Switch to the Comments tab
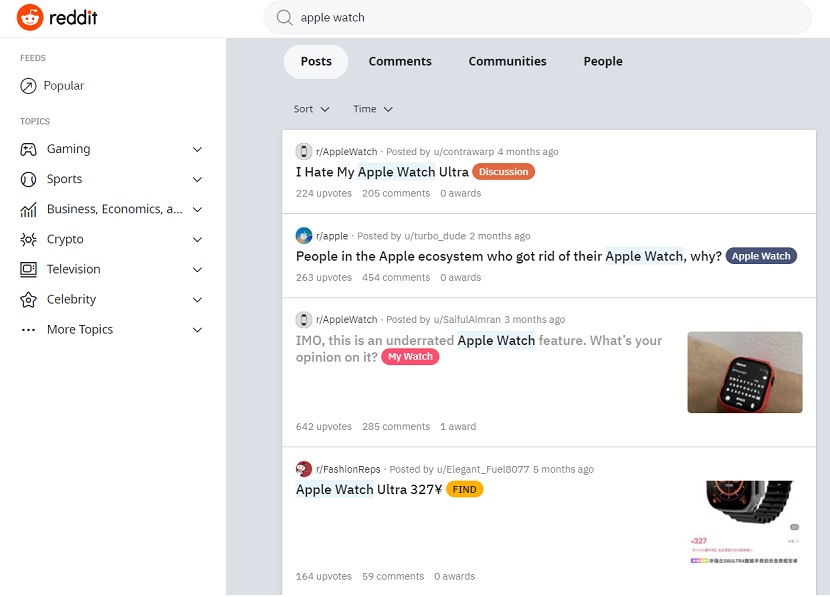The height and width of the screenshot is (597, 830). [400, 61]
